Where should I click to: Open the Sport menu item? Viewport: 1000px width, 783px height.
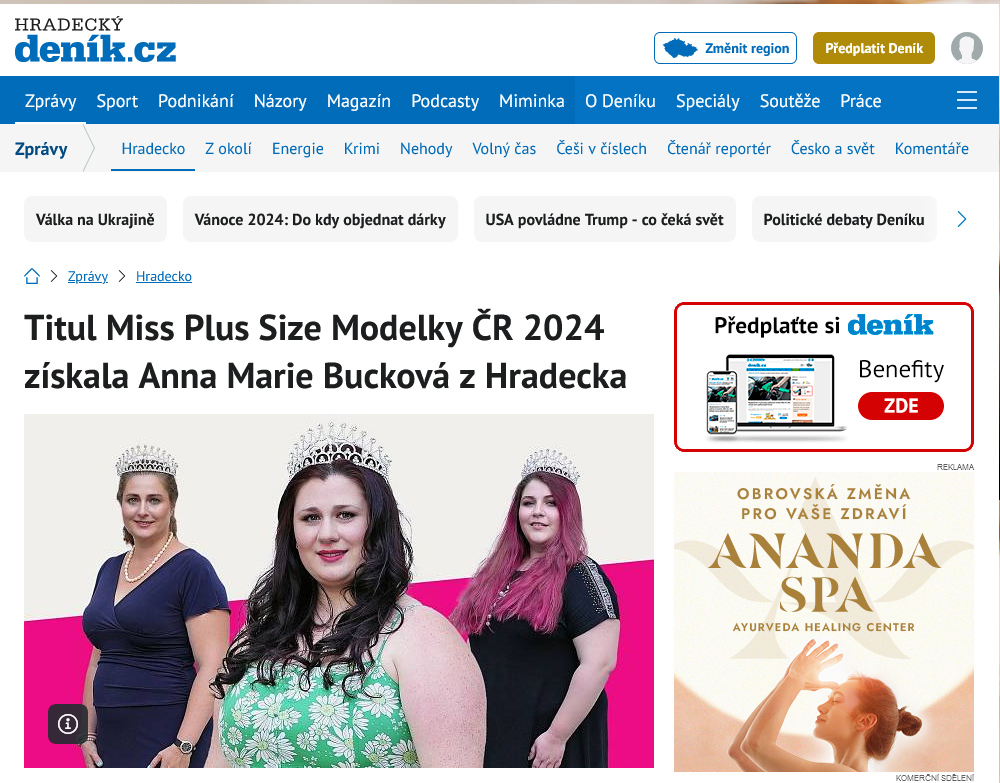(117, 101)
